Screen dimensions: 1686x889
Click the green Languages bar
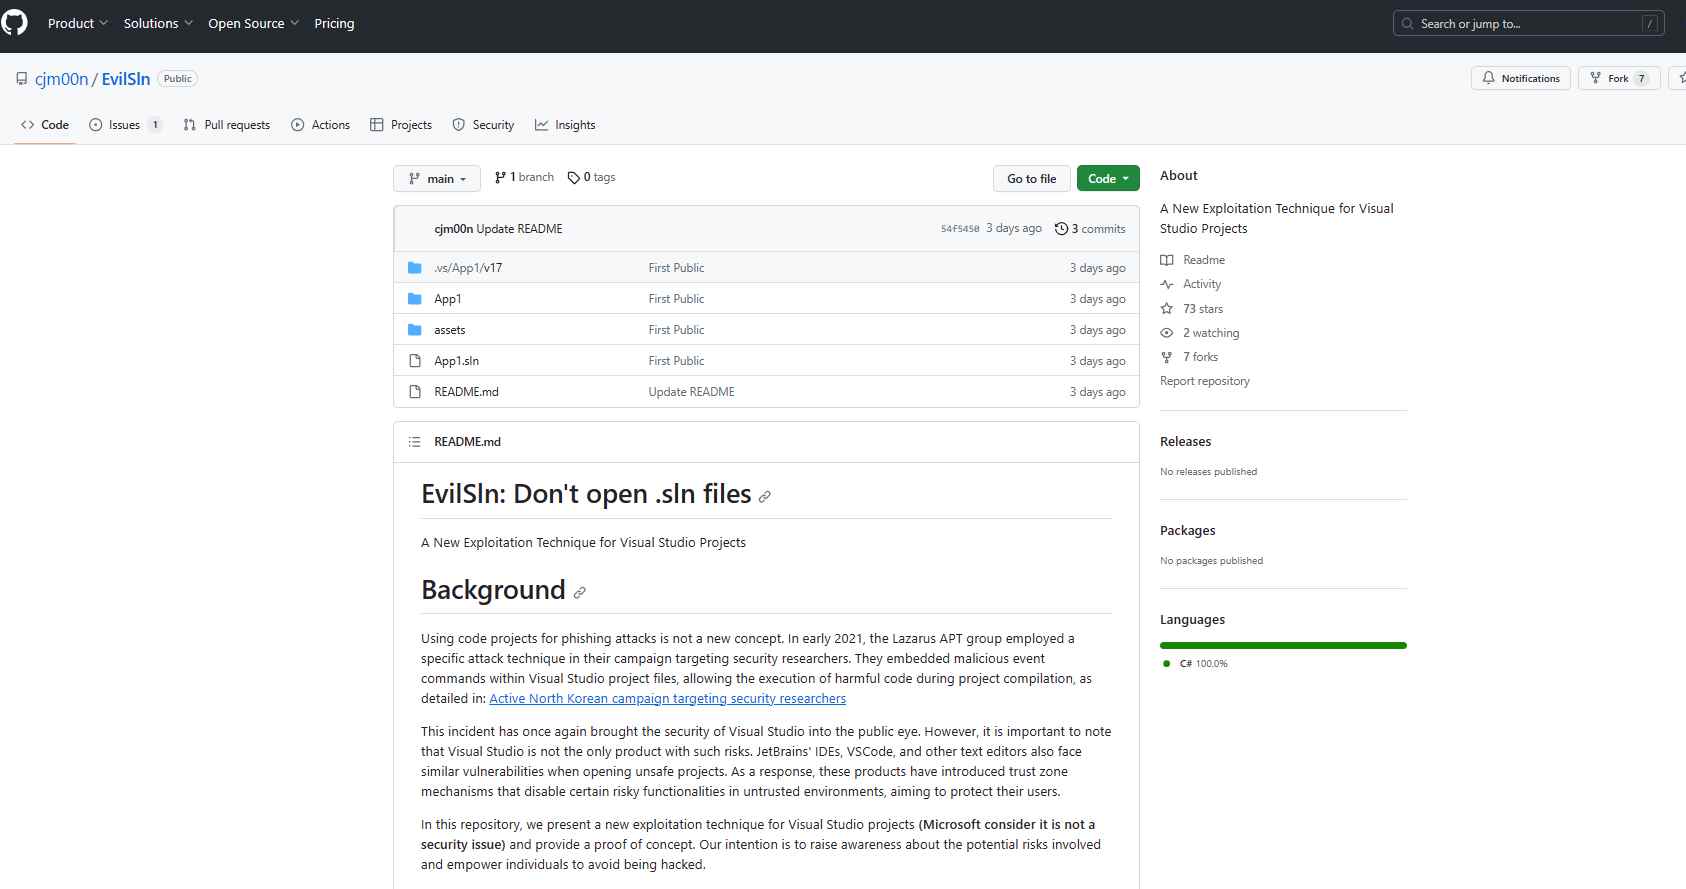tap(1283, 646)
